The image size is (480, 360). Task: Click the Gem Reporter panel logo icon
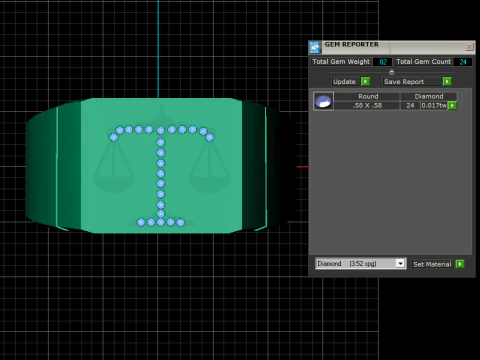(315, 47)
